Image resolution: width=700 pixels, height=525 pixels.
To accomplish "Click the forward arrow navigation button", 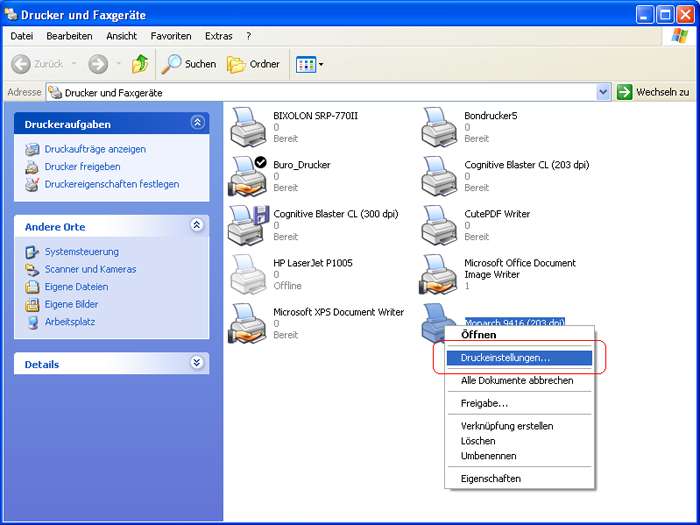I will coord(98,64).
